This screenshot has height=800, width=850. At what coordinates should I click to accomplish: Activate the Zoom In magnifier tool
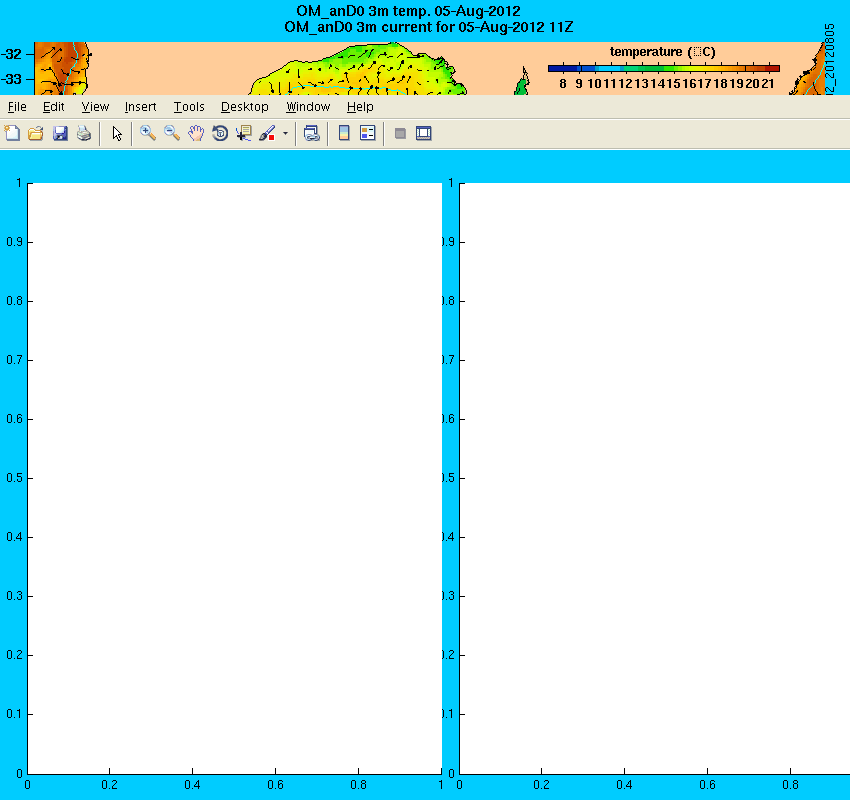tap(148, 133)
